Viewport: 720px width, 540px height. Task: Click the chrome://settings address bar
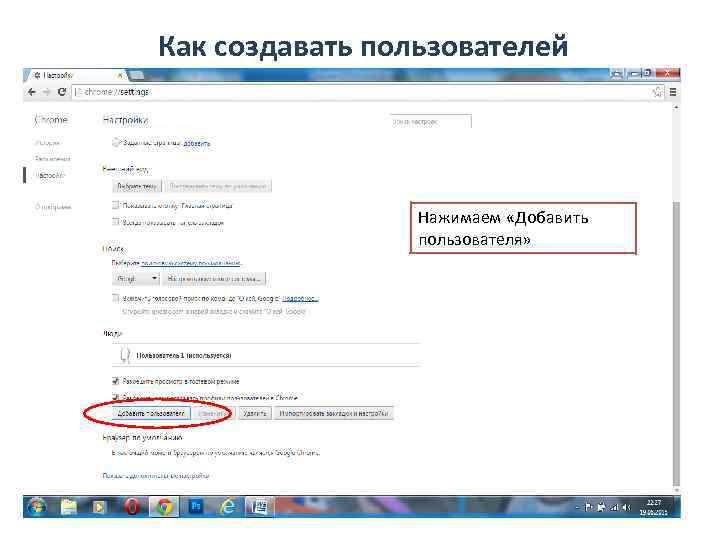coord(363,92)
